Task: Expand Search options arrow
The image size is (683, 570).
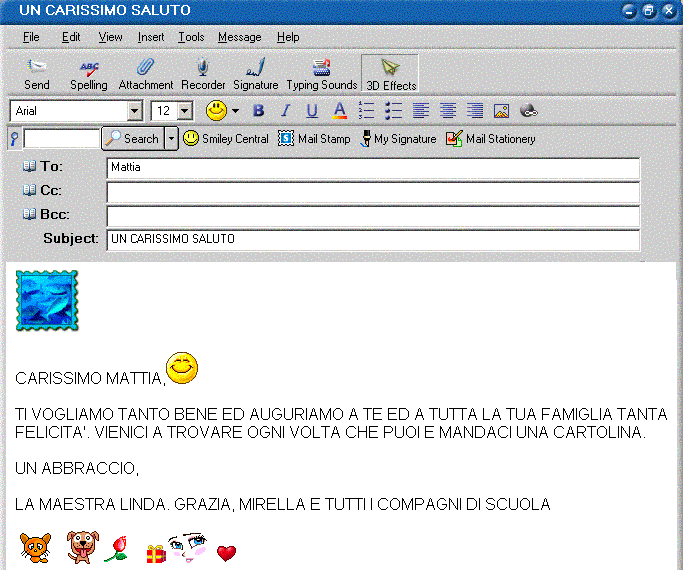Action: tap(172, 139)
